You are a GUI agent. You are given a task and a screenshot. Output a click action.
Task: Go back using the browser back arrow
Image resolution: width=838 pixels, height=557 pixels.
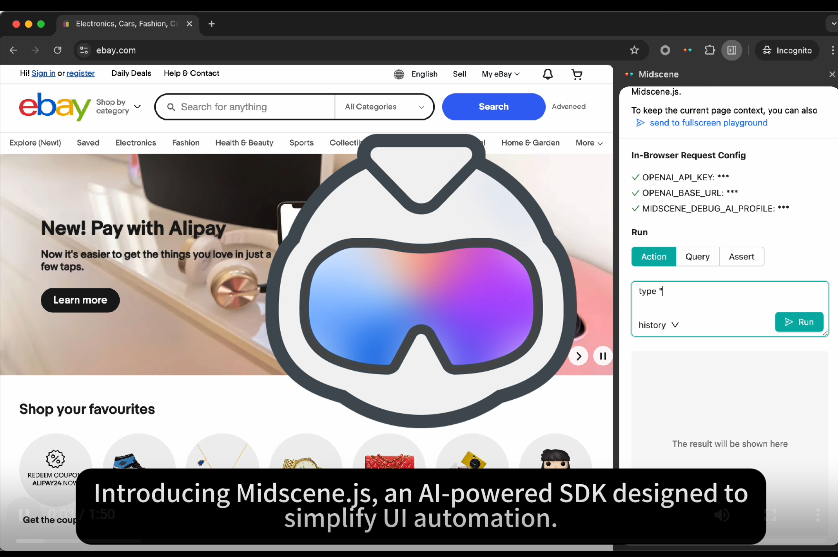tap(13, 50)
